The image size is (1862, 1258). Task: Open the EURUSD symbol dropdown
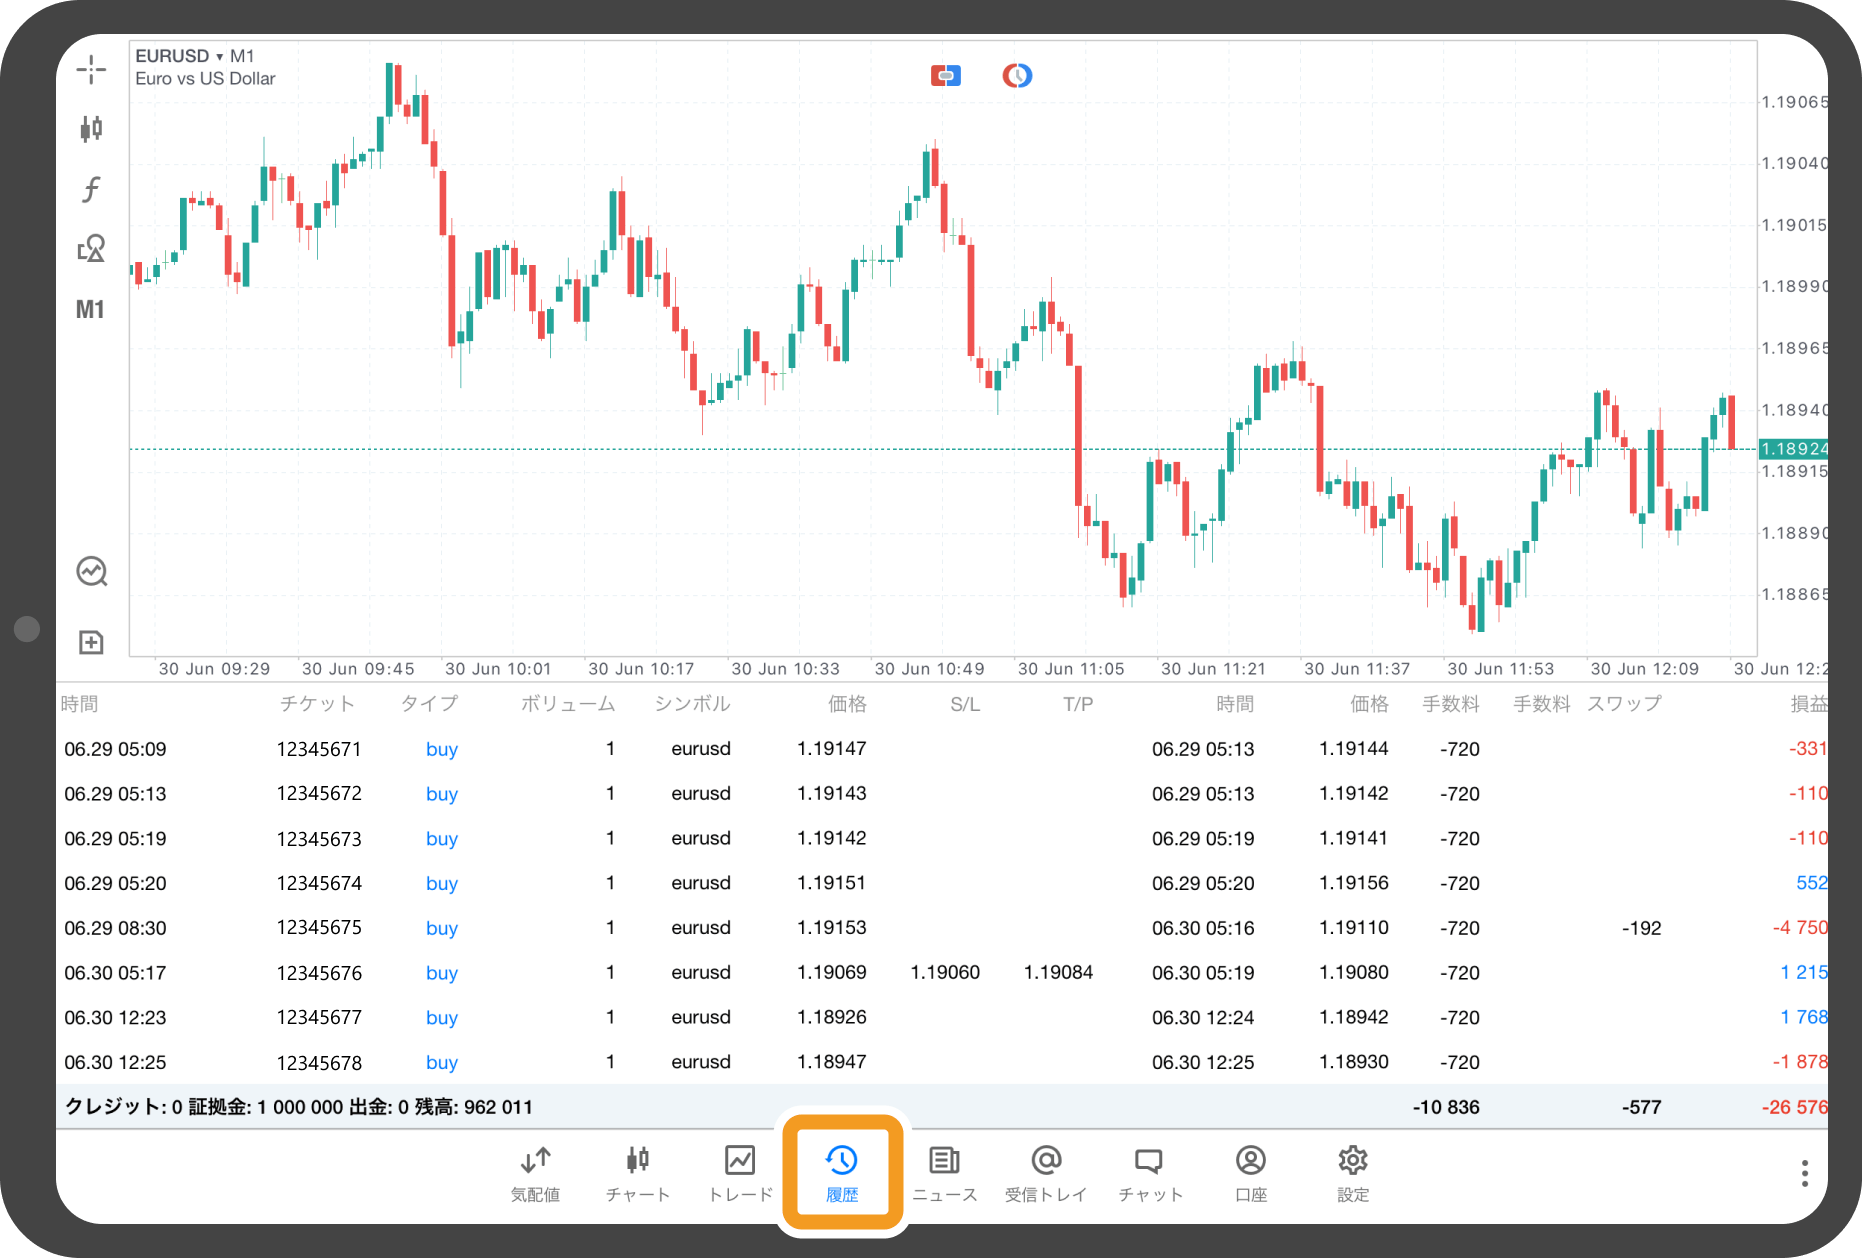click(178, 56)
